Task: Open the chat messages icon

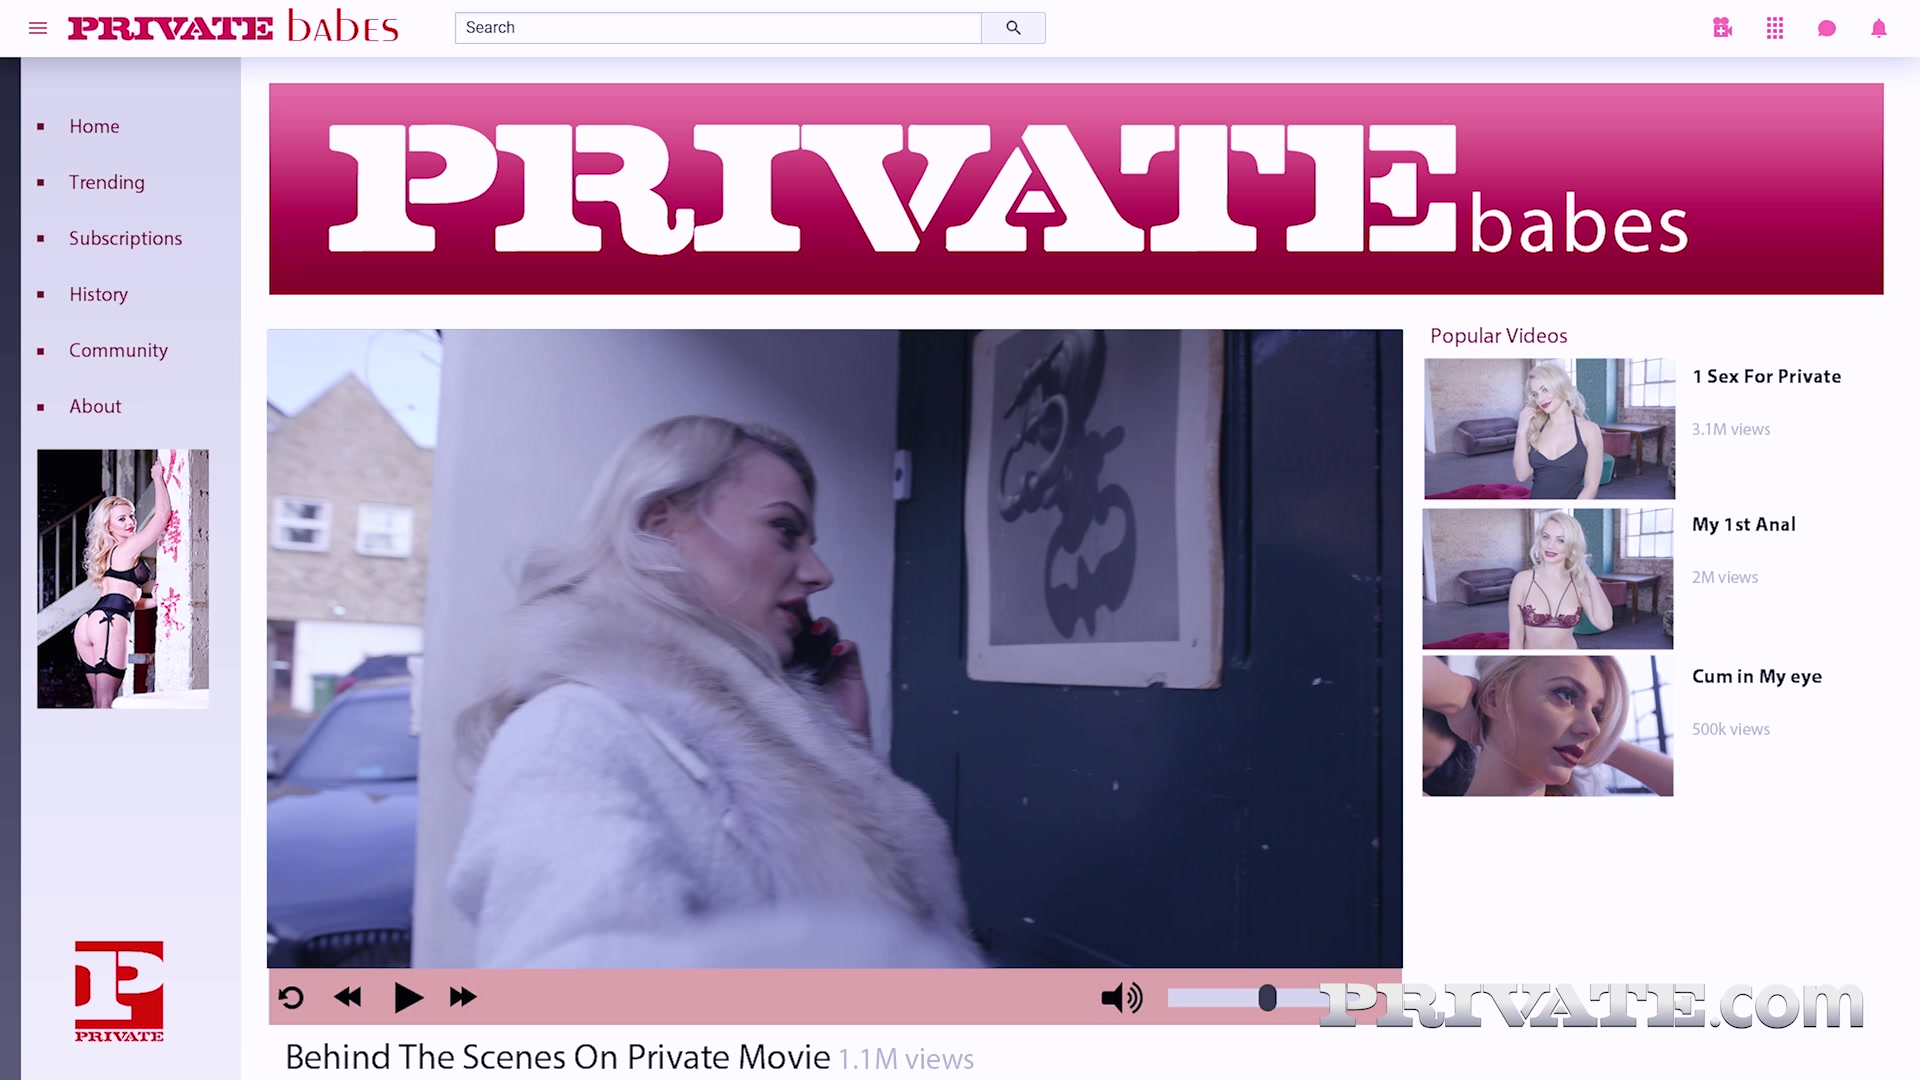Action: pos(1827,28)
